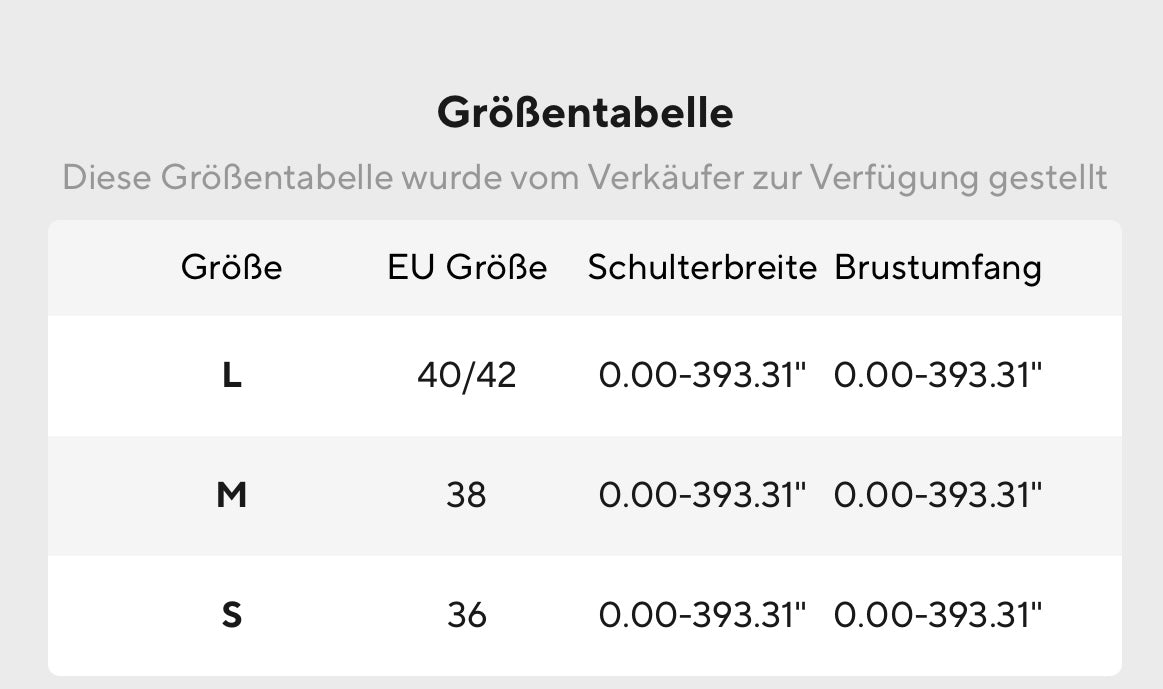This screenshot has width=1163, height=689.
Task: Click Schulterbreite value for size L
Action: click(x=702, y=375)
